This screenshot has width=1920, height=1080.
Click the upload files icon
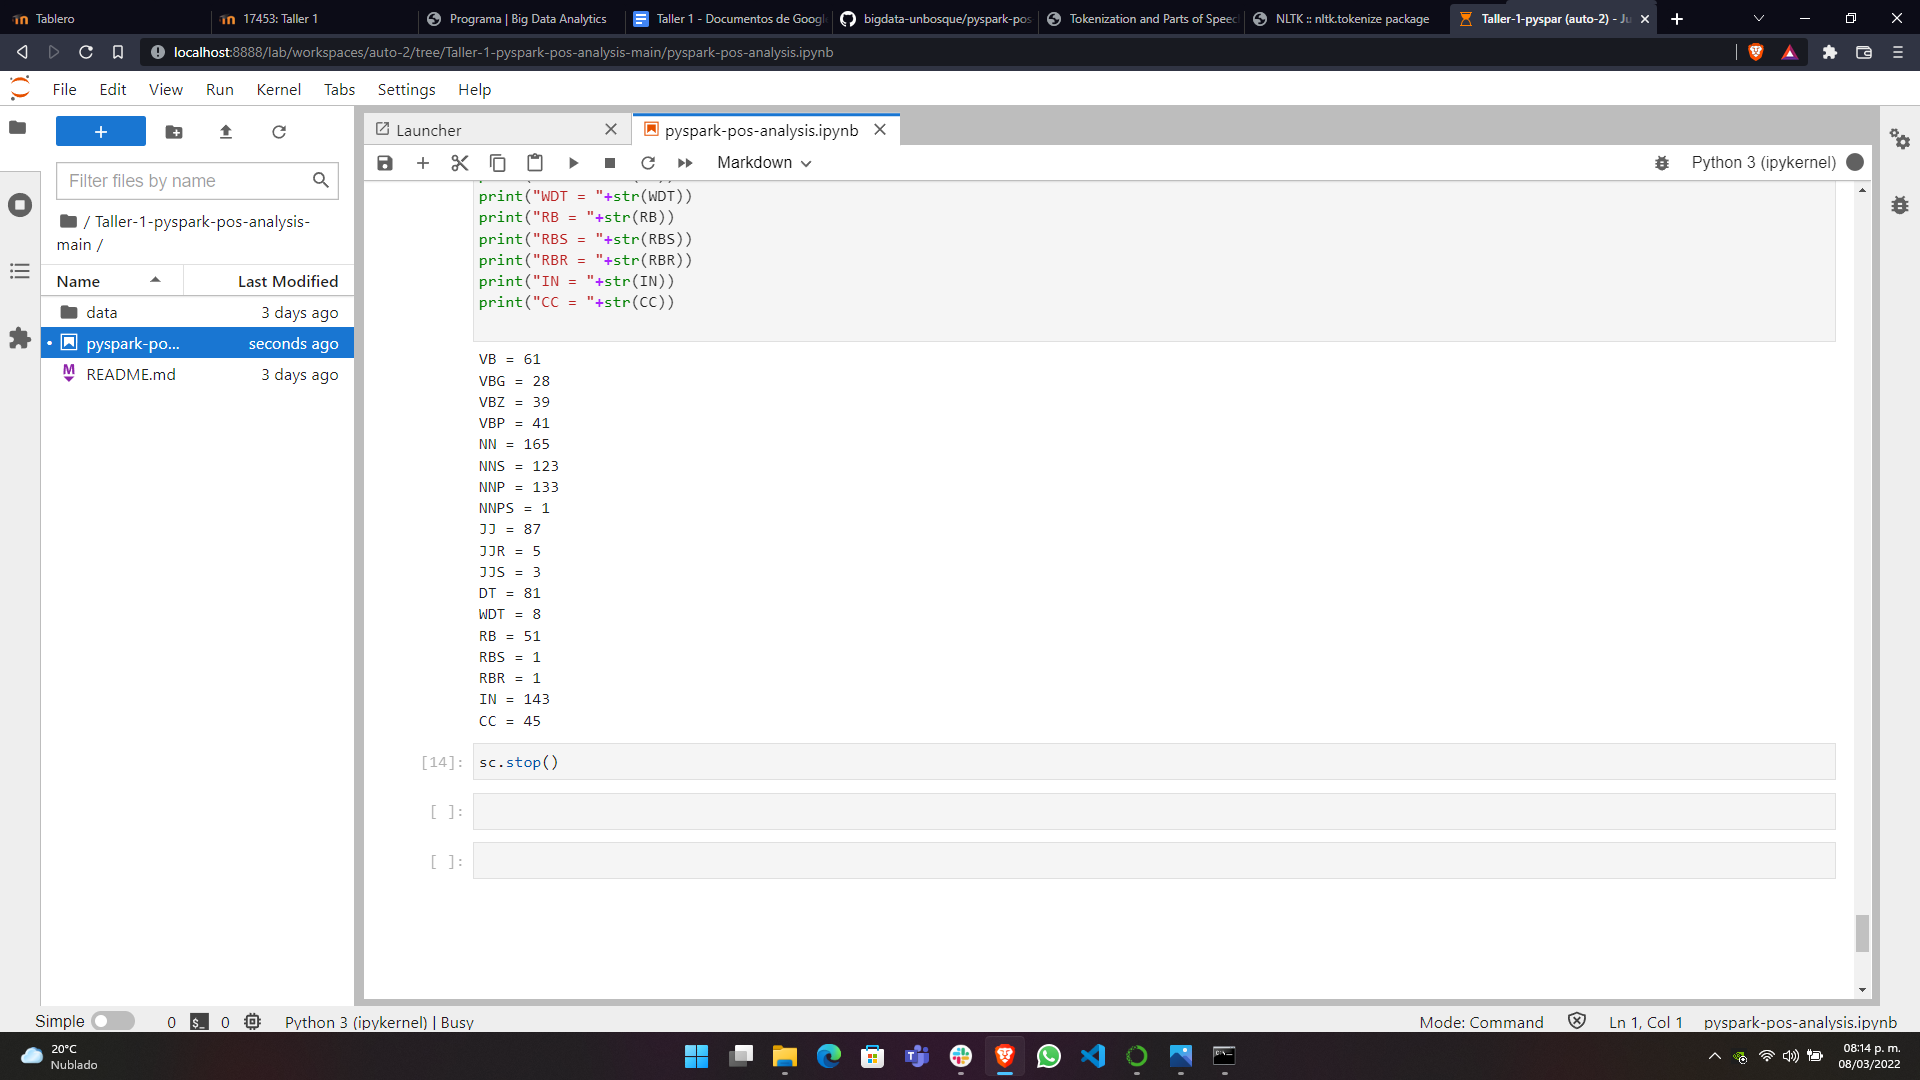(226, 132)
